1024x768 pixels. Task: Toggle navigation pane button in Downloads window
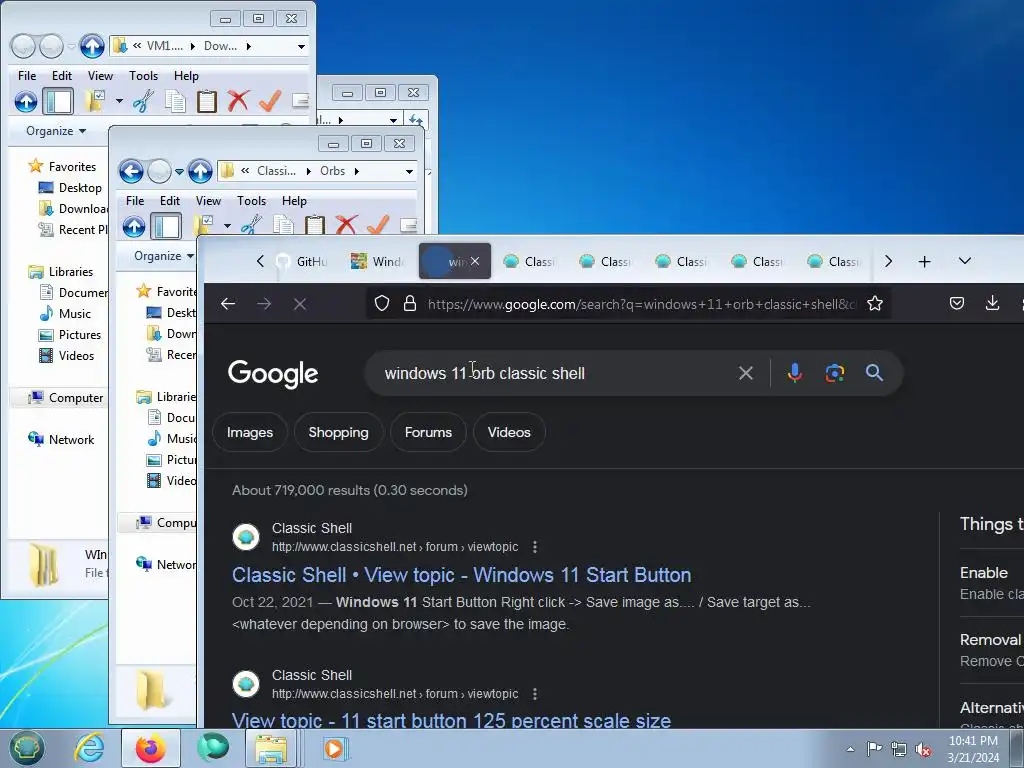coord(57,101)
